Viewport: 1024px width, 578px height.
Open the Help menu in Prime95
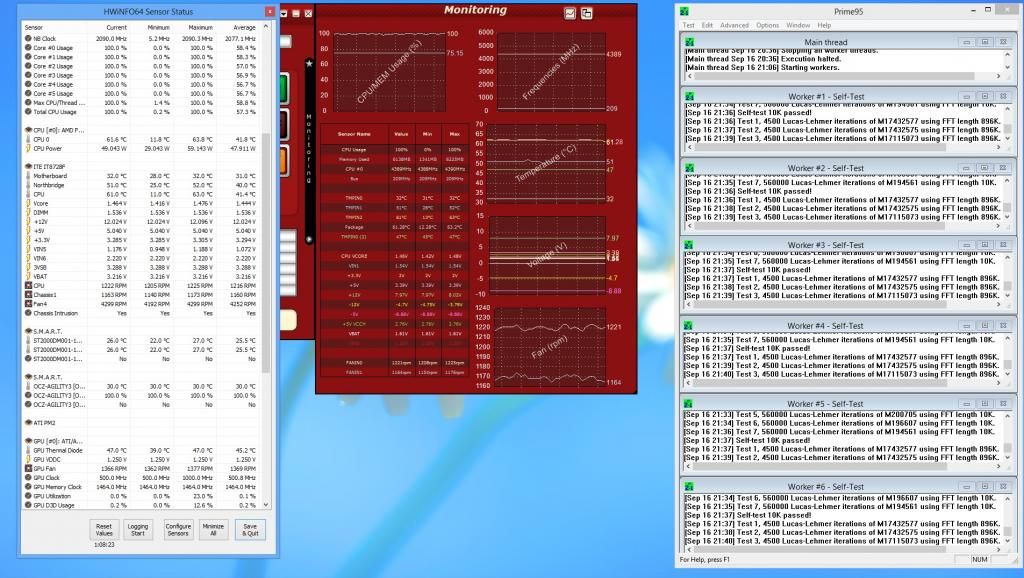824,25
